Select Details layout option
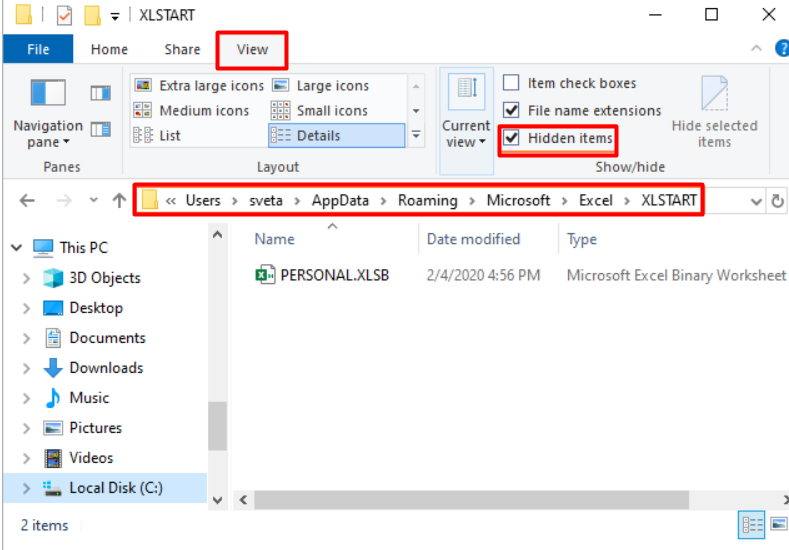Viewport: 789px width, 550px height. click(337, 135)
